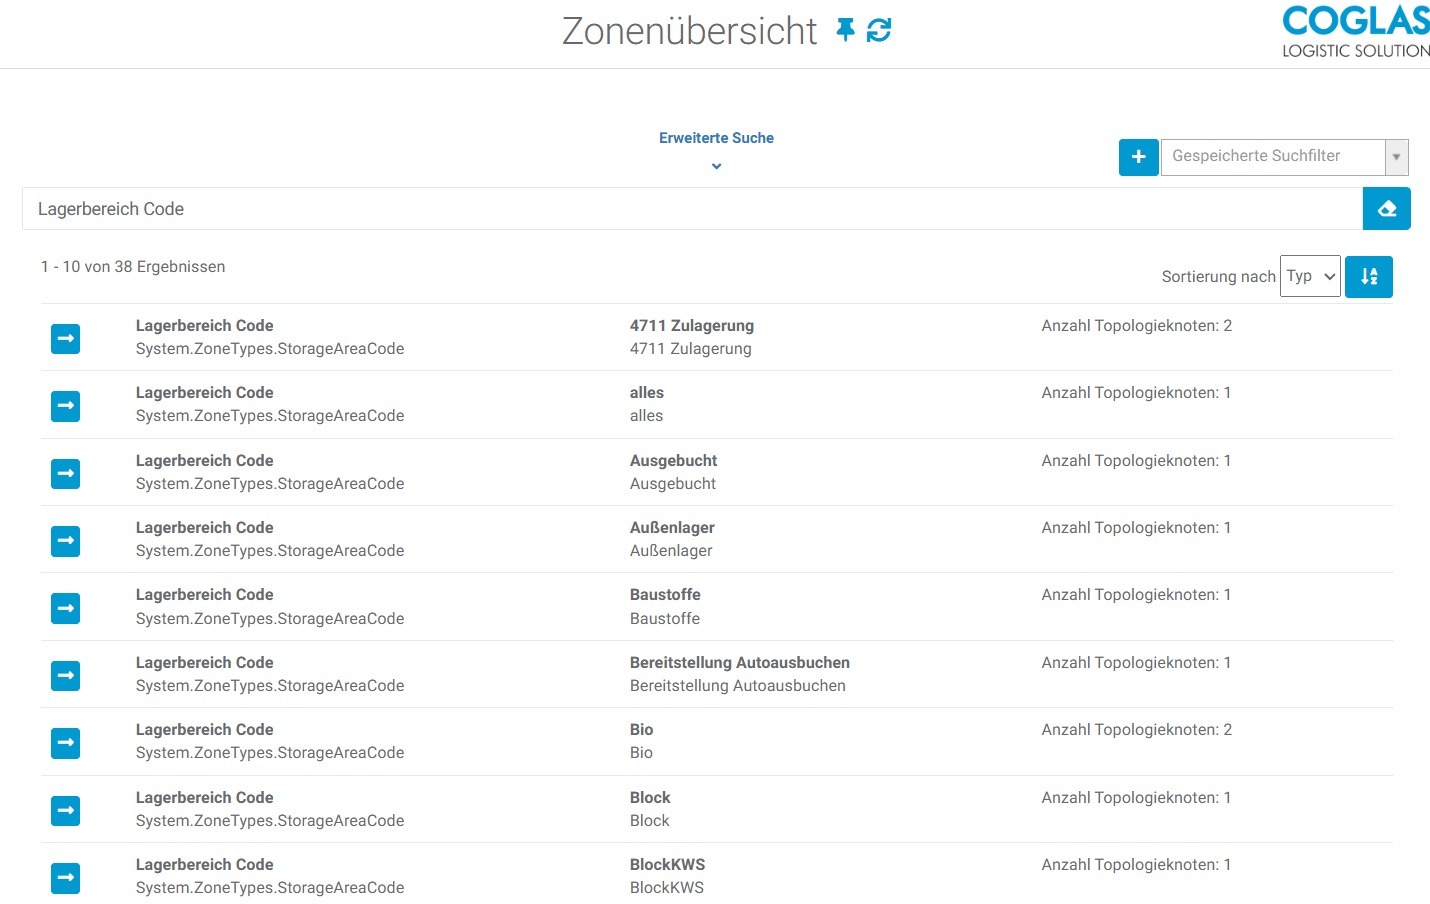The width and height of the screenshot is (1430, 904).
Task: Click 'Lagerbereich Code' label in the Ausgebucht row
Action: pos(205,461)
